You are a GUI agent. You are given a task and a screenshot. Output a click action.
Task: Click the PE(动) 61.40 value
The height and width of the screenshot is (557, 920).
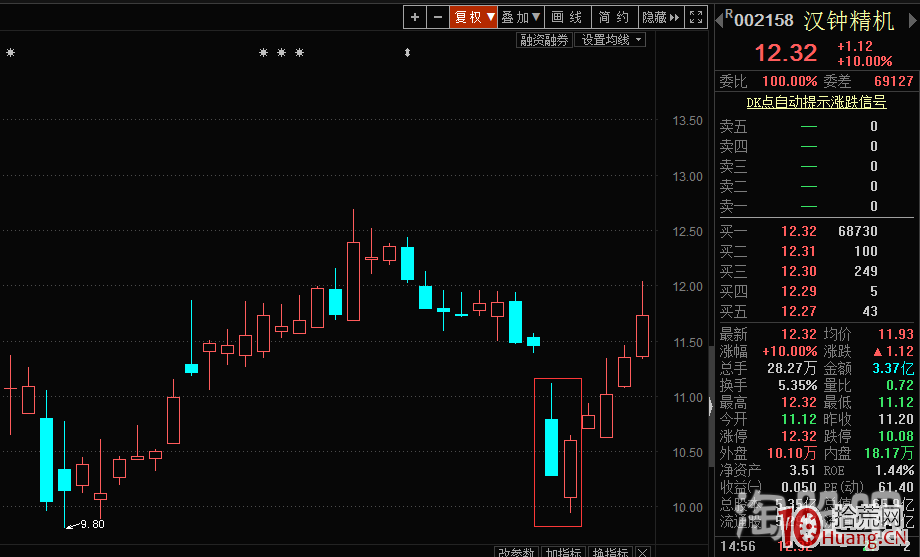[x=896, y=487]
